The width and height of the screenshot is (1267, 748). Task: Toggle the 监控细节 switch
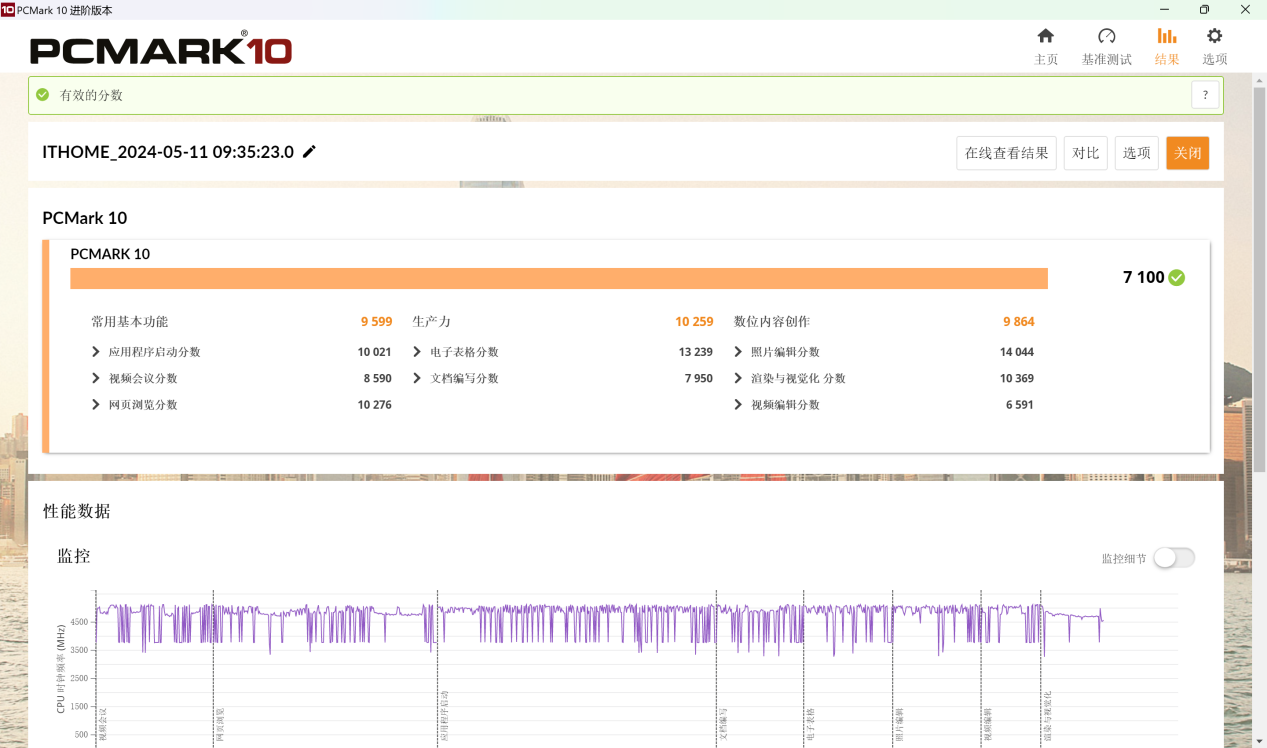1174,558
